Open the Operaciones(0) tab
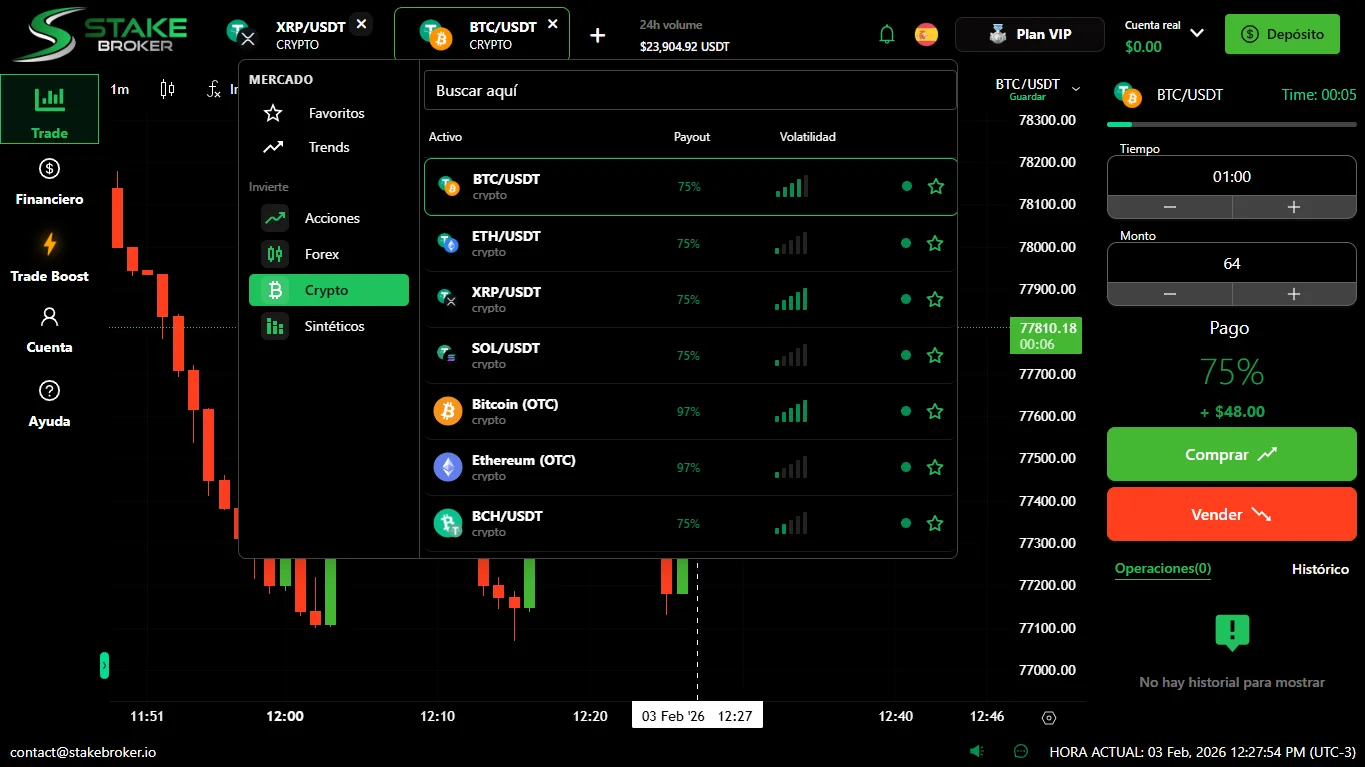1365x767 pixels. 1163,569
